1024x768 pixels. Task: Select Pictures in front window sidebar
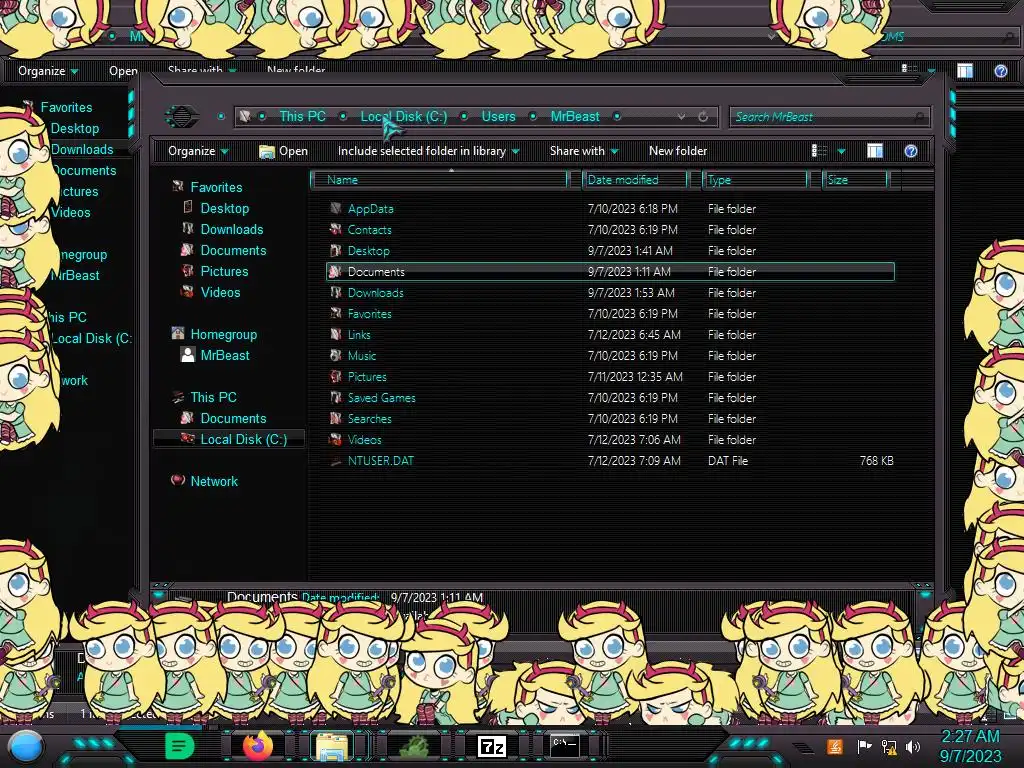pyautogui.click(x=224, y=271)
